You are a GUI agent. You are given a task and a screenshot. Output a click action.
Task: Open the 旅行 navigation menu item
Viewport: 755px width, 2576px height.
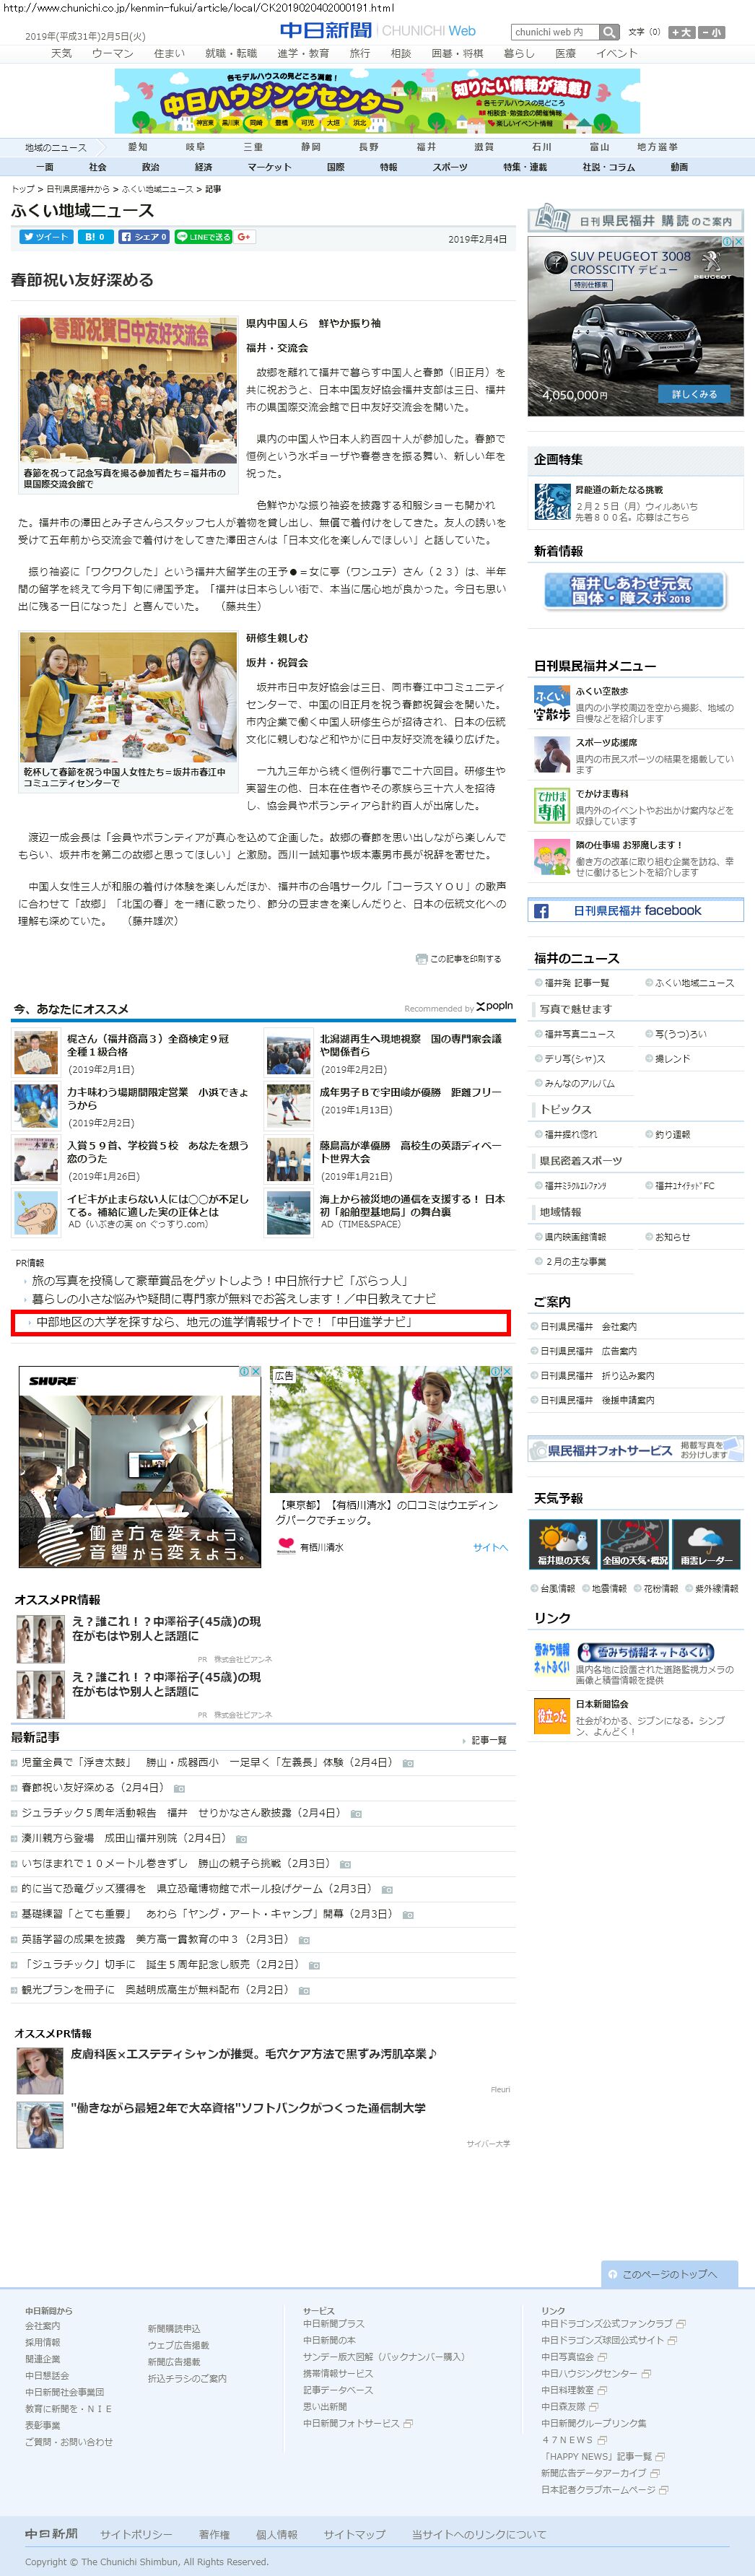point(360,53)
